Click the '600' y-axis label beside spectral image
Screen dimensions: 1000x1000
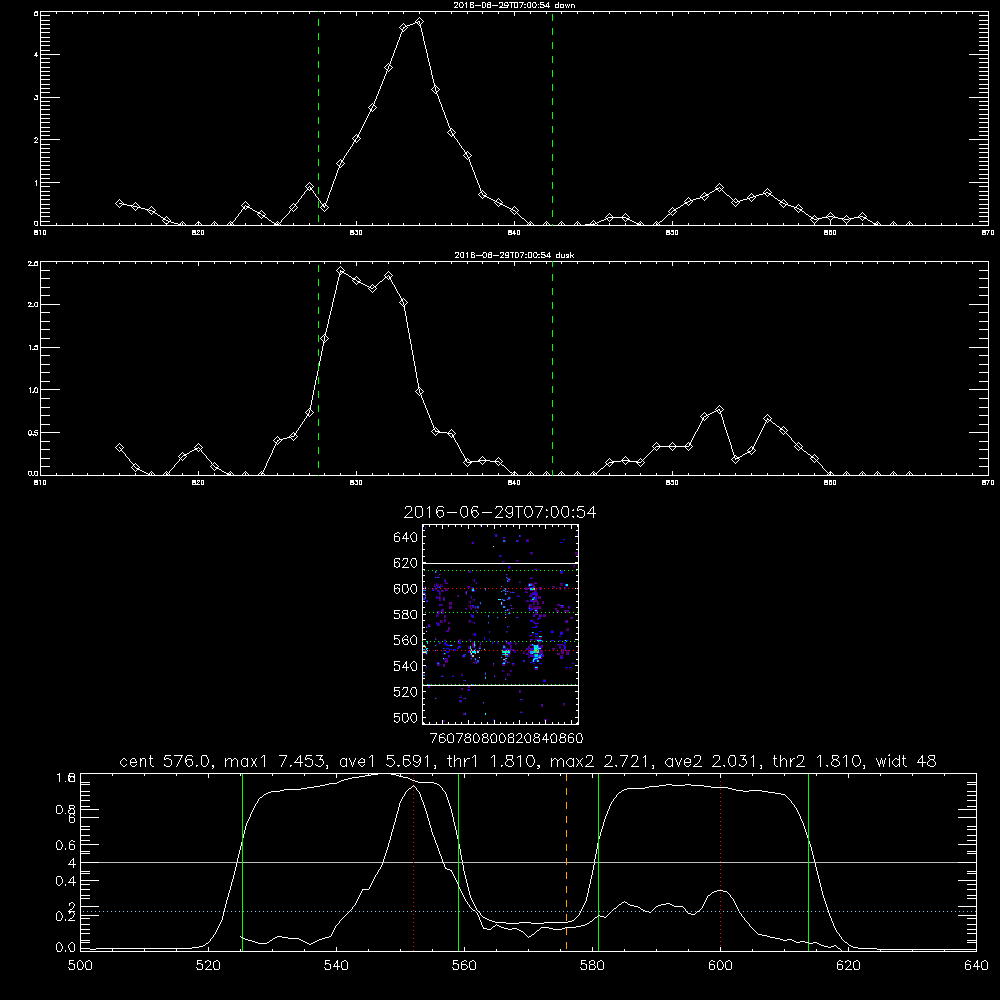[x=405, y=589]
